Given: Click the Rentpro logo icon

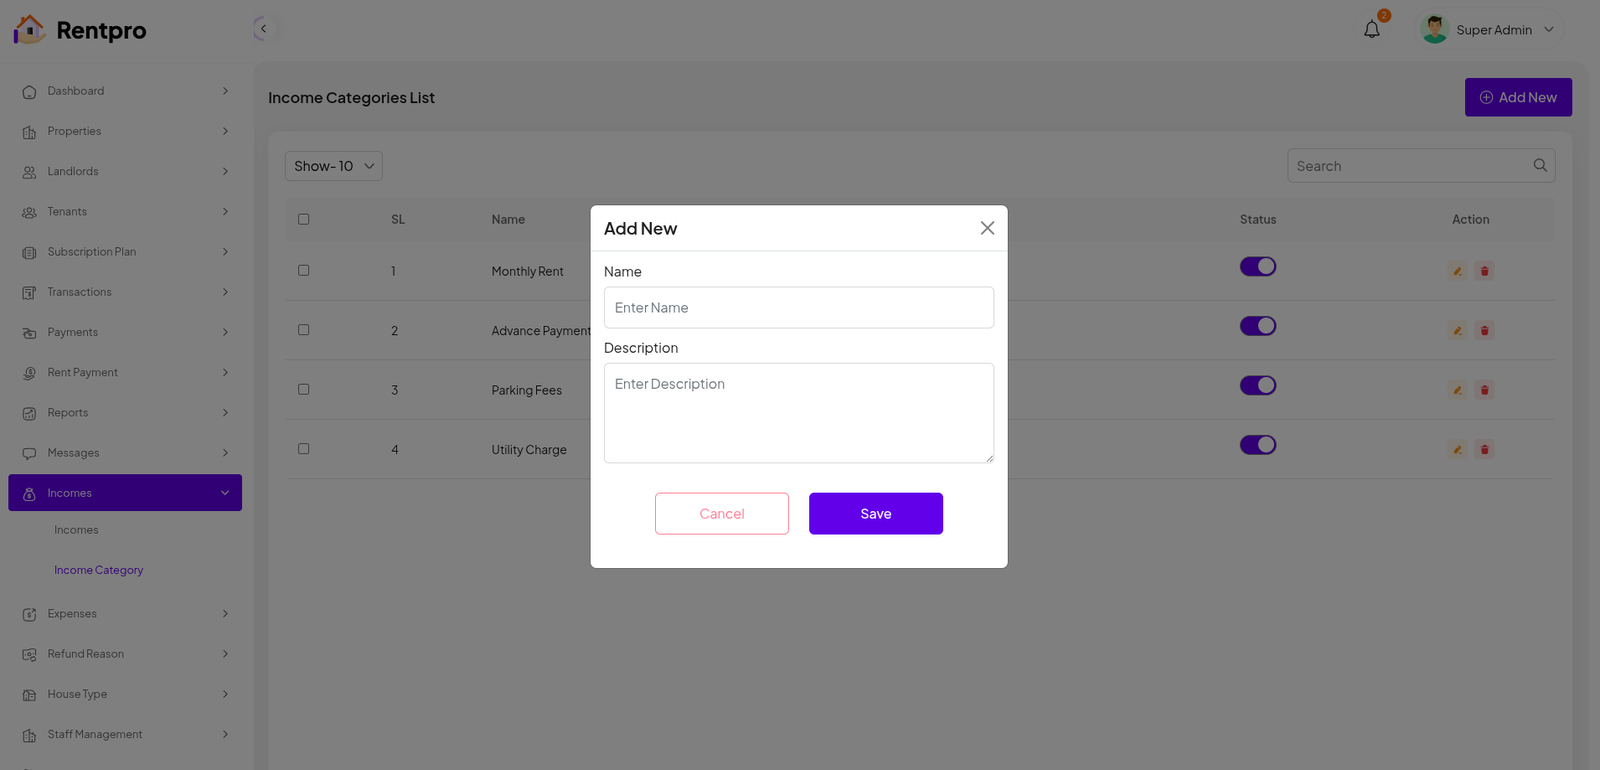Looking at the screenshot, I should coord(29,30).
